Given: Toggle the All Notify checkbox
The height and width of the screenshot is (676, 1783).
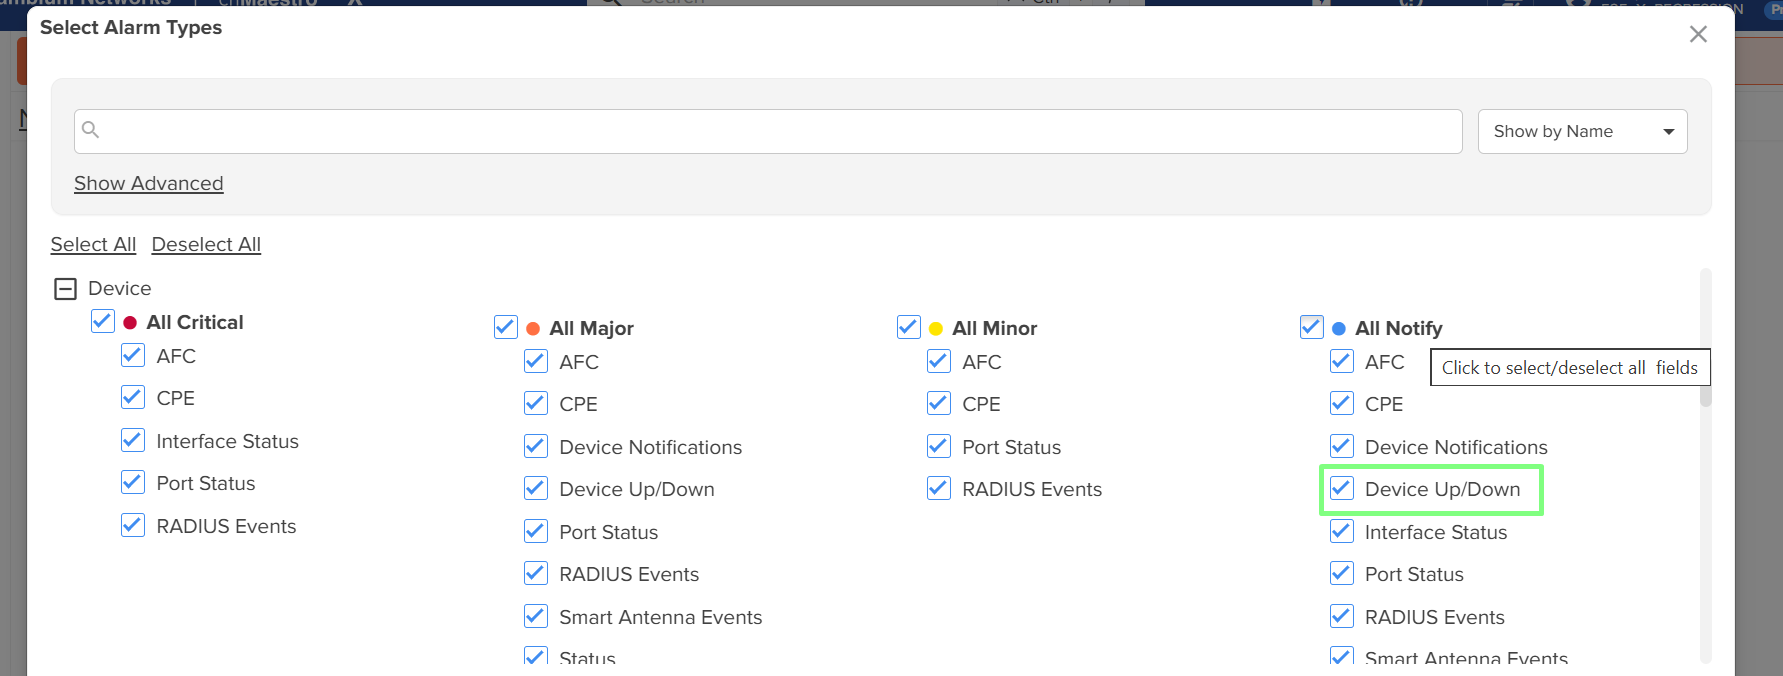Looking at the screenshot, I should 1311,328.
